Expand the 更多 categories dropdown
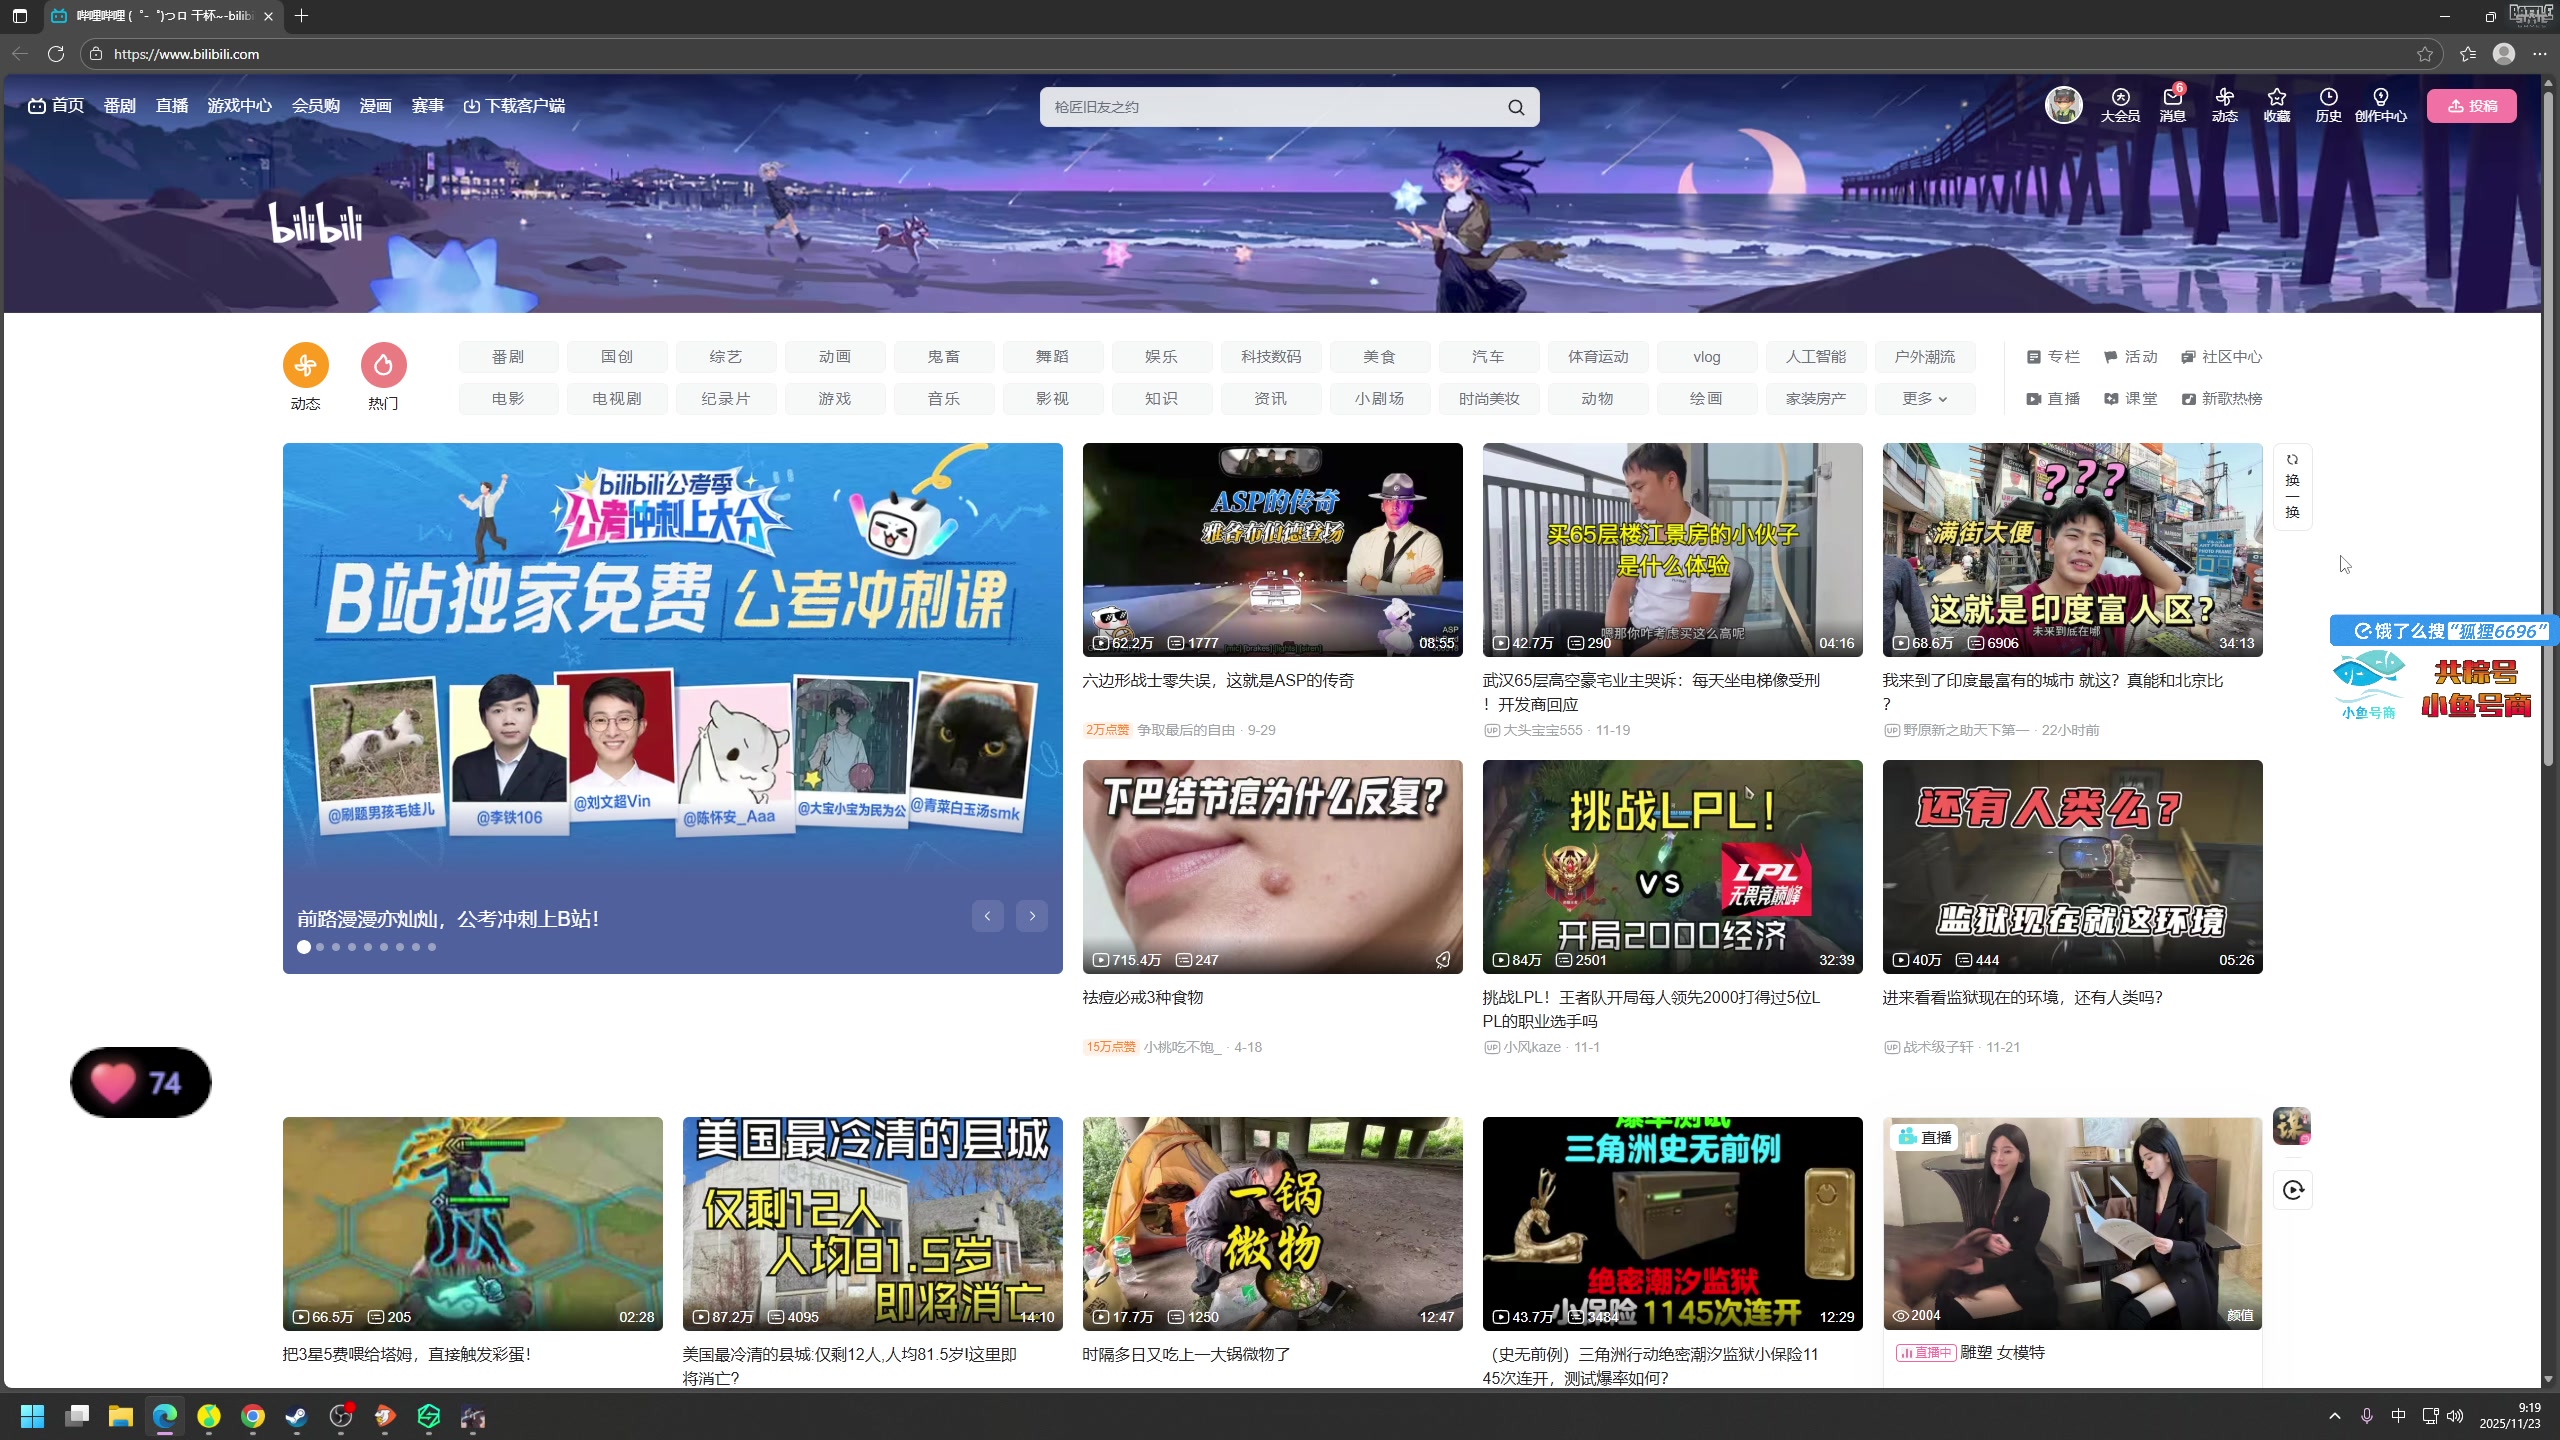This screenshot has width=2560, height=1440. point(1925,399)
